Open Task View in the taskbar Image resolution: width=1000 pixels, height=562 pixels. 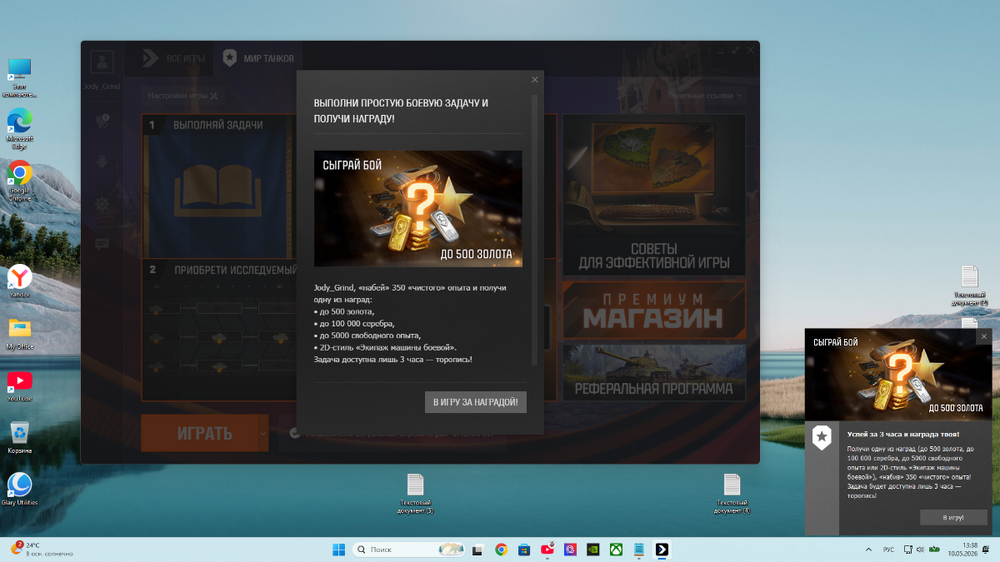478,549
